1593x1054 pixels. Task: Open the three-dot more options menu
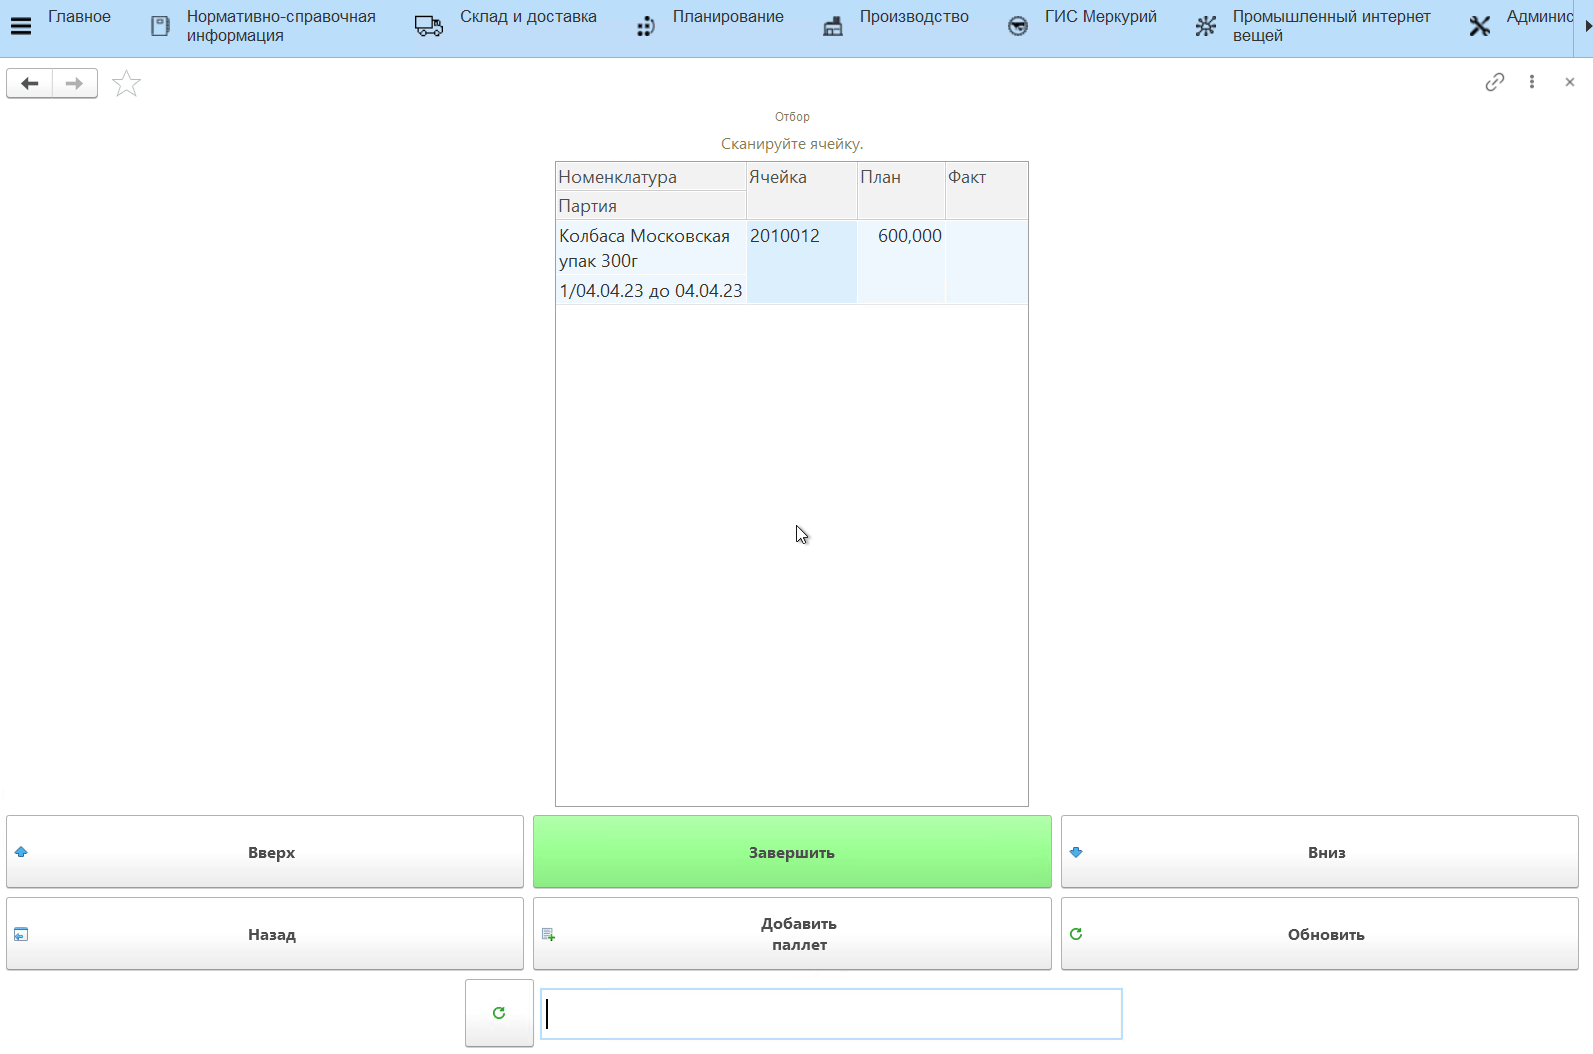point(1531,82)
